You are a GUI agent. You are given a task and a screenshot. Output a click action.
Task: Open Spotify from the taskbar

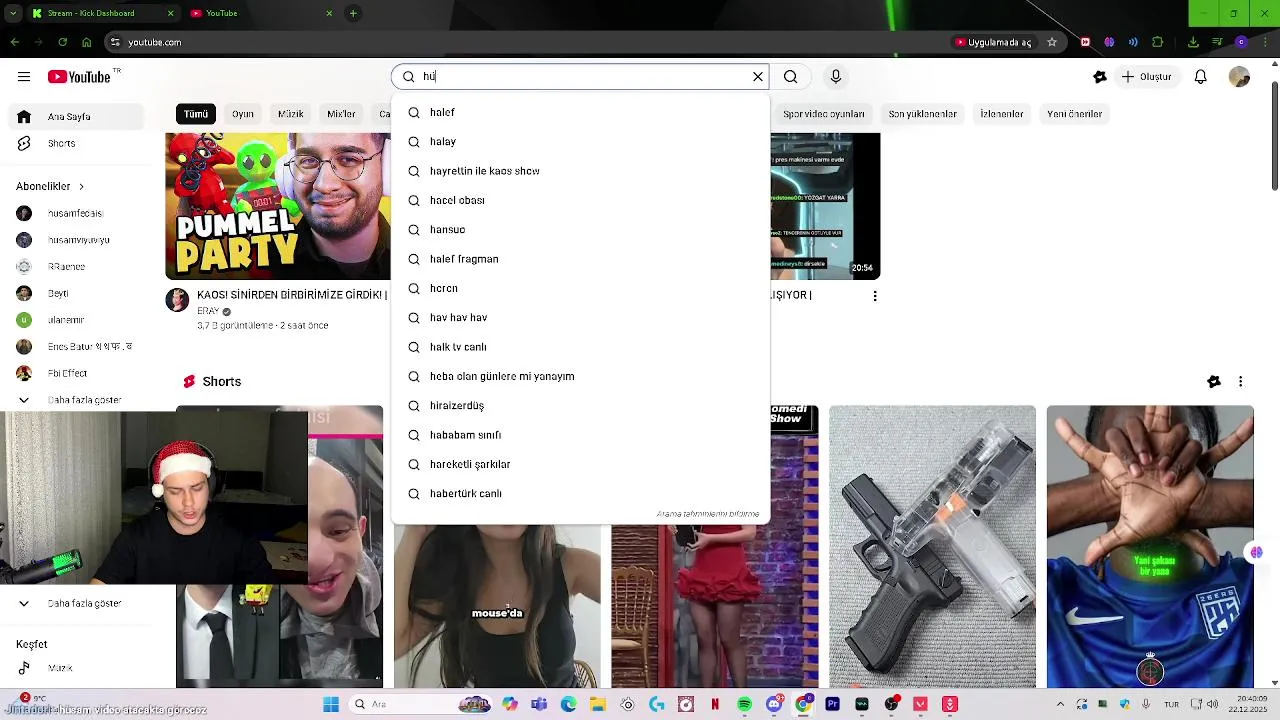(745, 705)
